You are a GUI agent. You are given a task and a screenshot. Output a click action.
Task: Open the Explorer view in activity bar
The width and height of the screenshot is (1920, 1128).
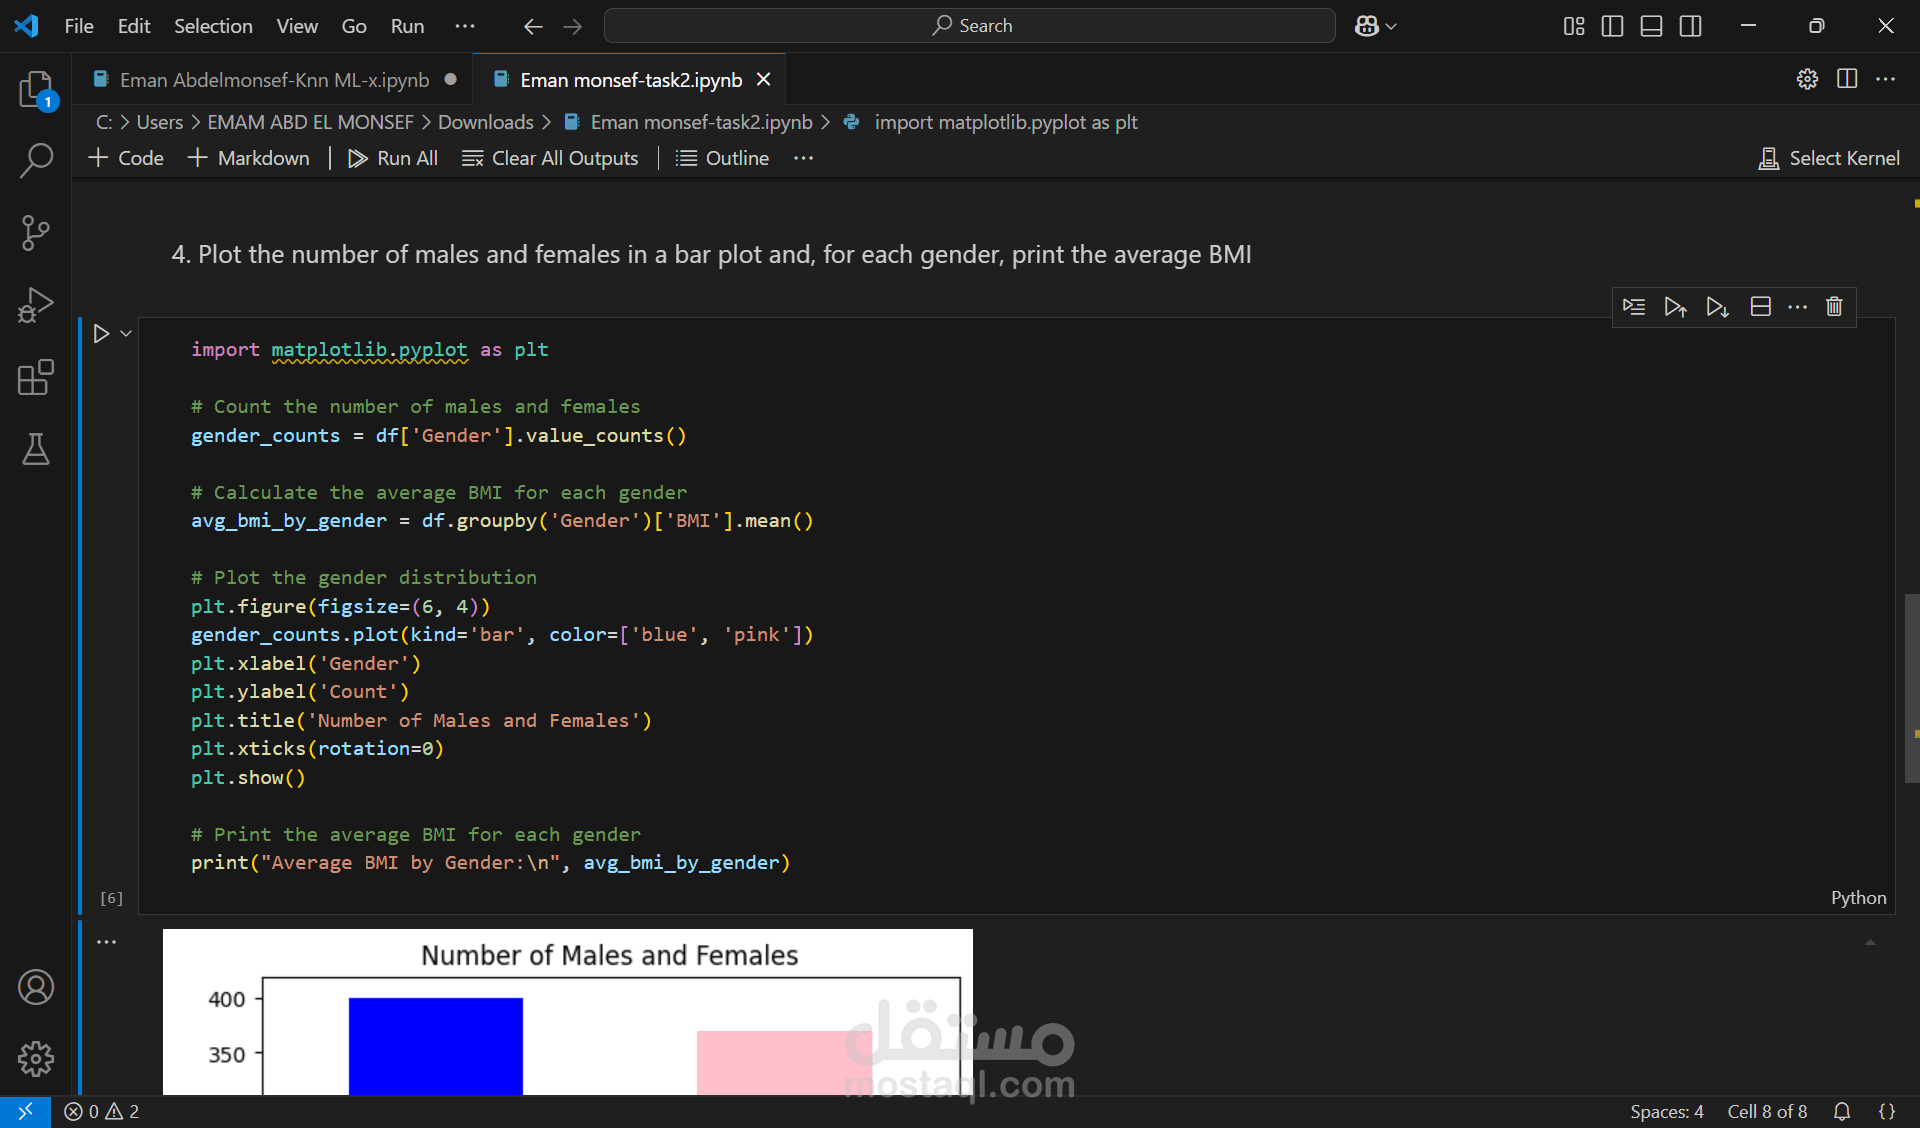(36, 90)
